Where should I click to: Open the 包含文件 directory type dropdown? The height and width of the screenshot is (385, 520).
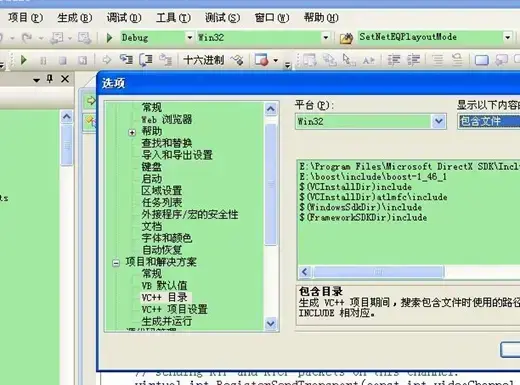pyautogui.click(x=489, y=121)
